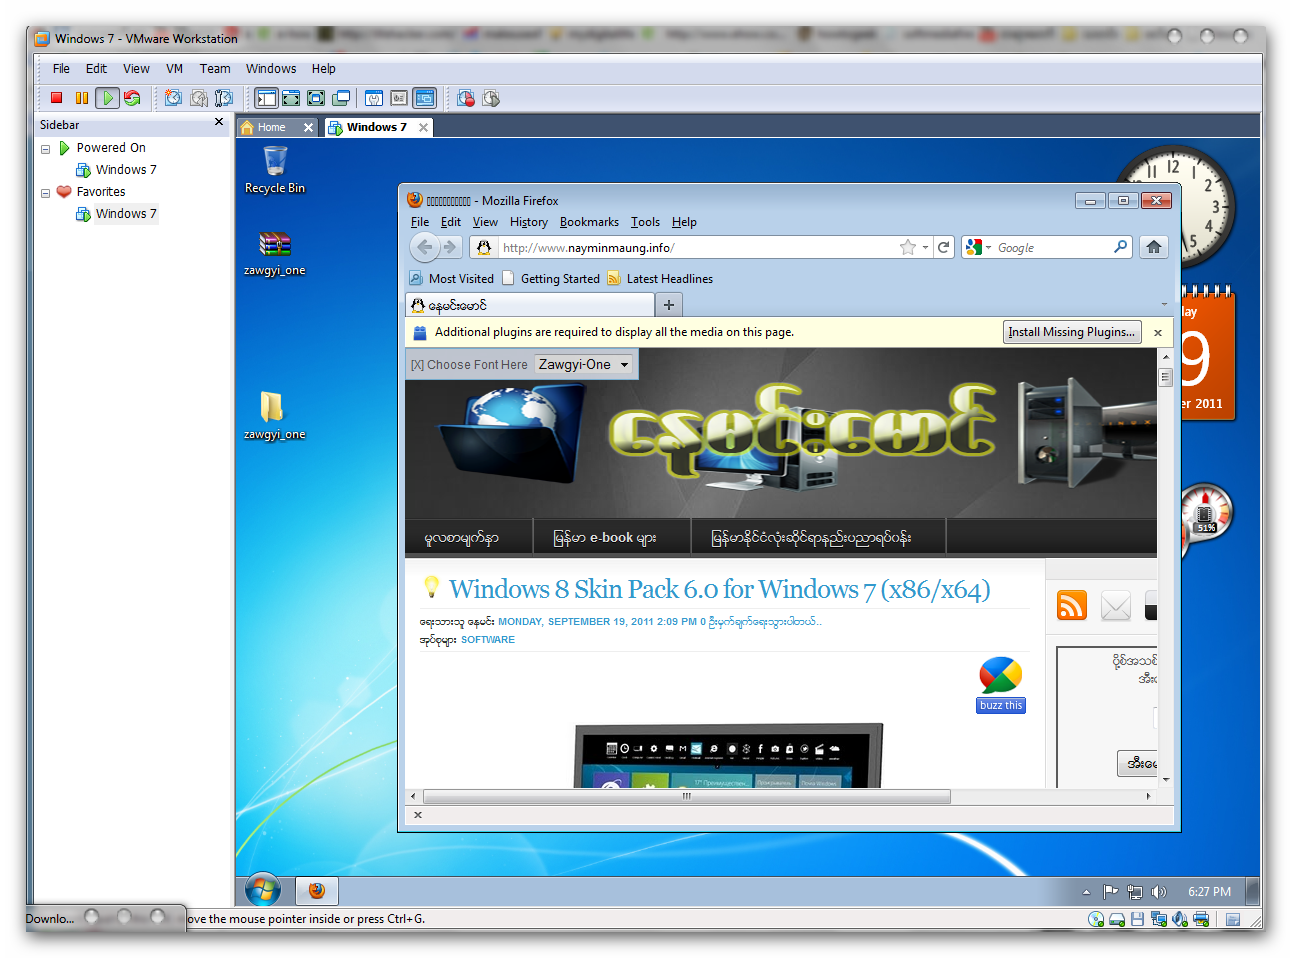The width and height of the screenshot is (1292, 958).
Task: Open Firefox Bookmarks menu
Action: pos(589,222)
